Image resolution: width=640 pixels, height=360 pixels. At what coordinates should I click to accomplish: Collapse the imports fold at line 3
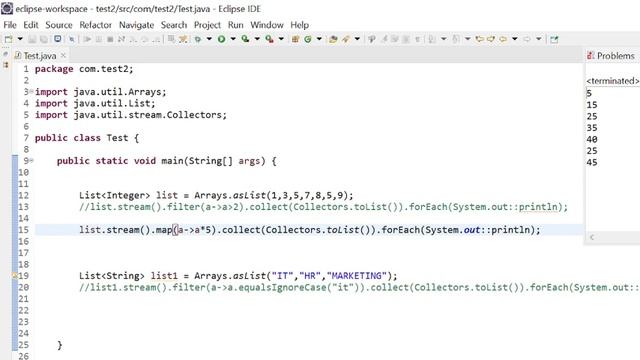coord(31,91)
